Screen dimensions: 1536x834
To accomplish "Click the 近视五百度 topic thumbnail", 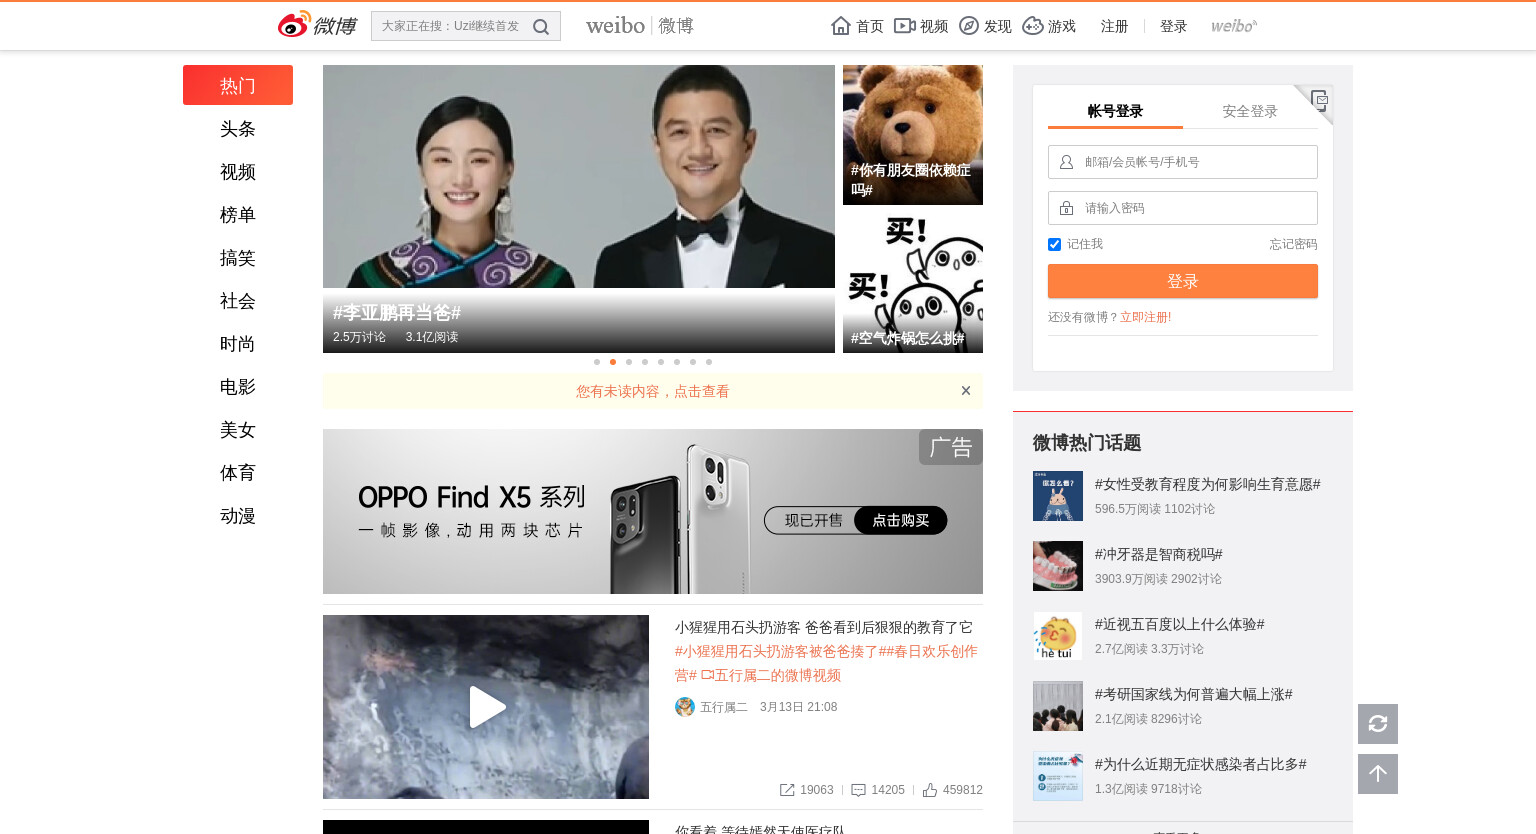I will [1058, 636].
